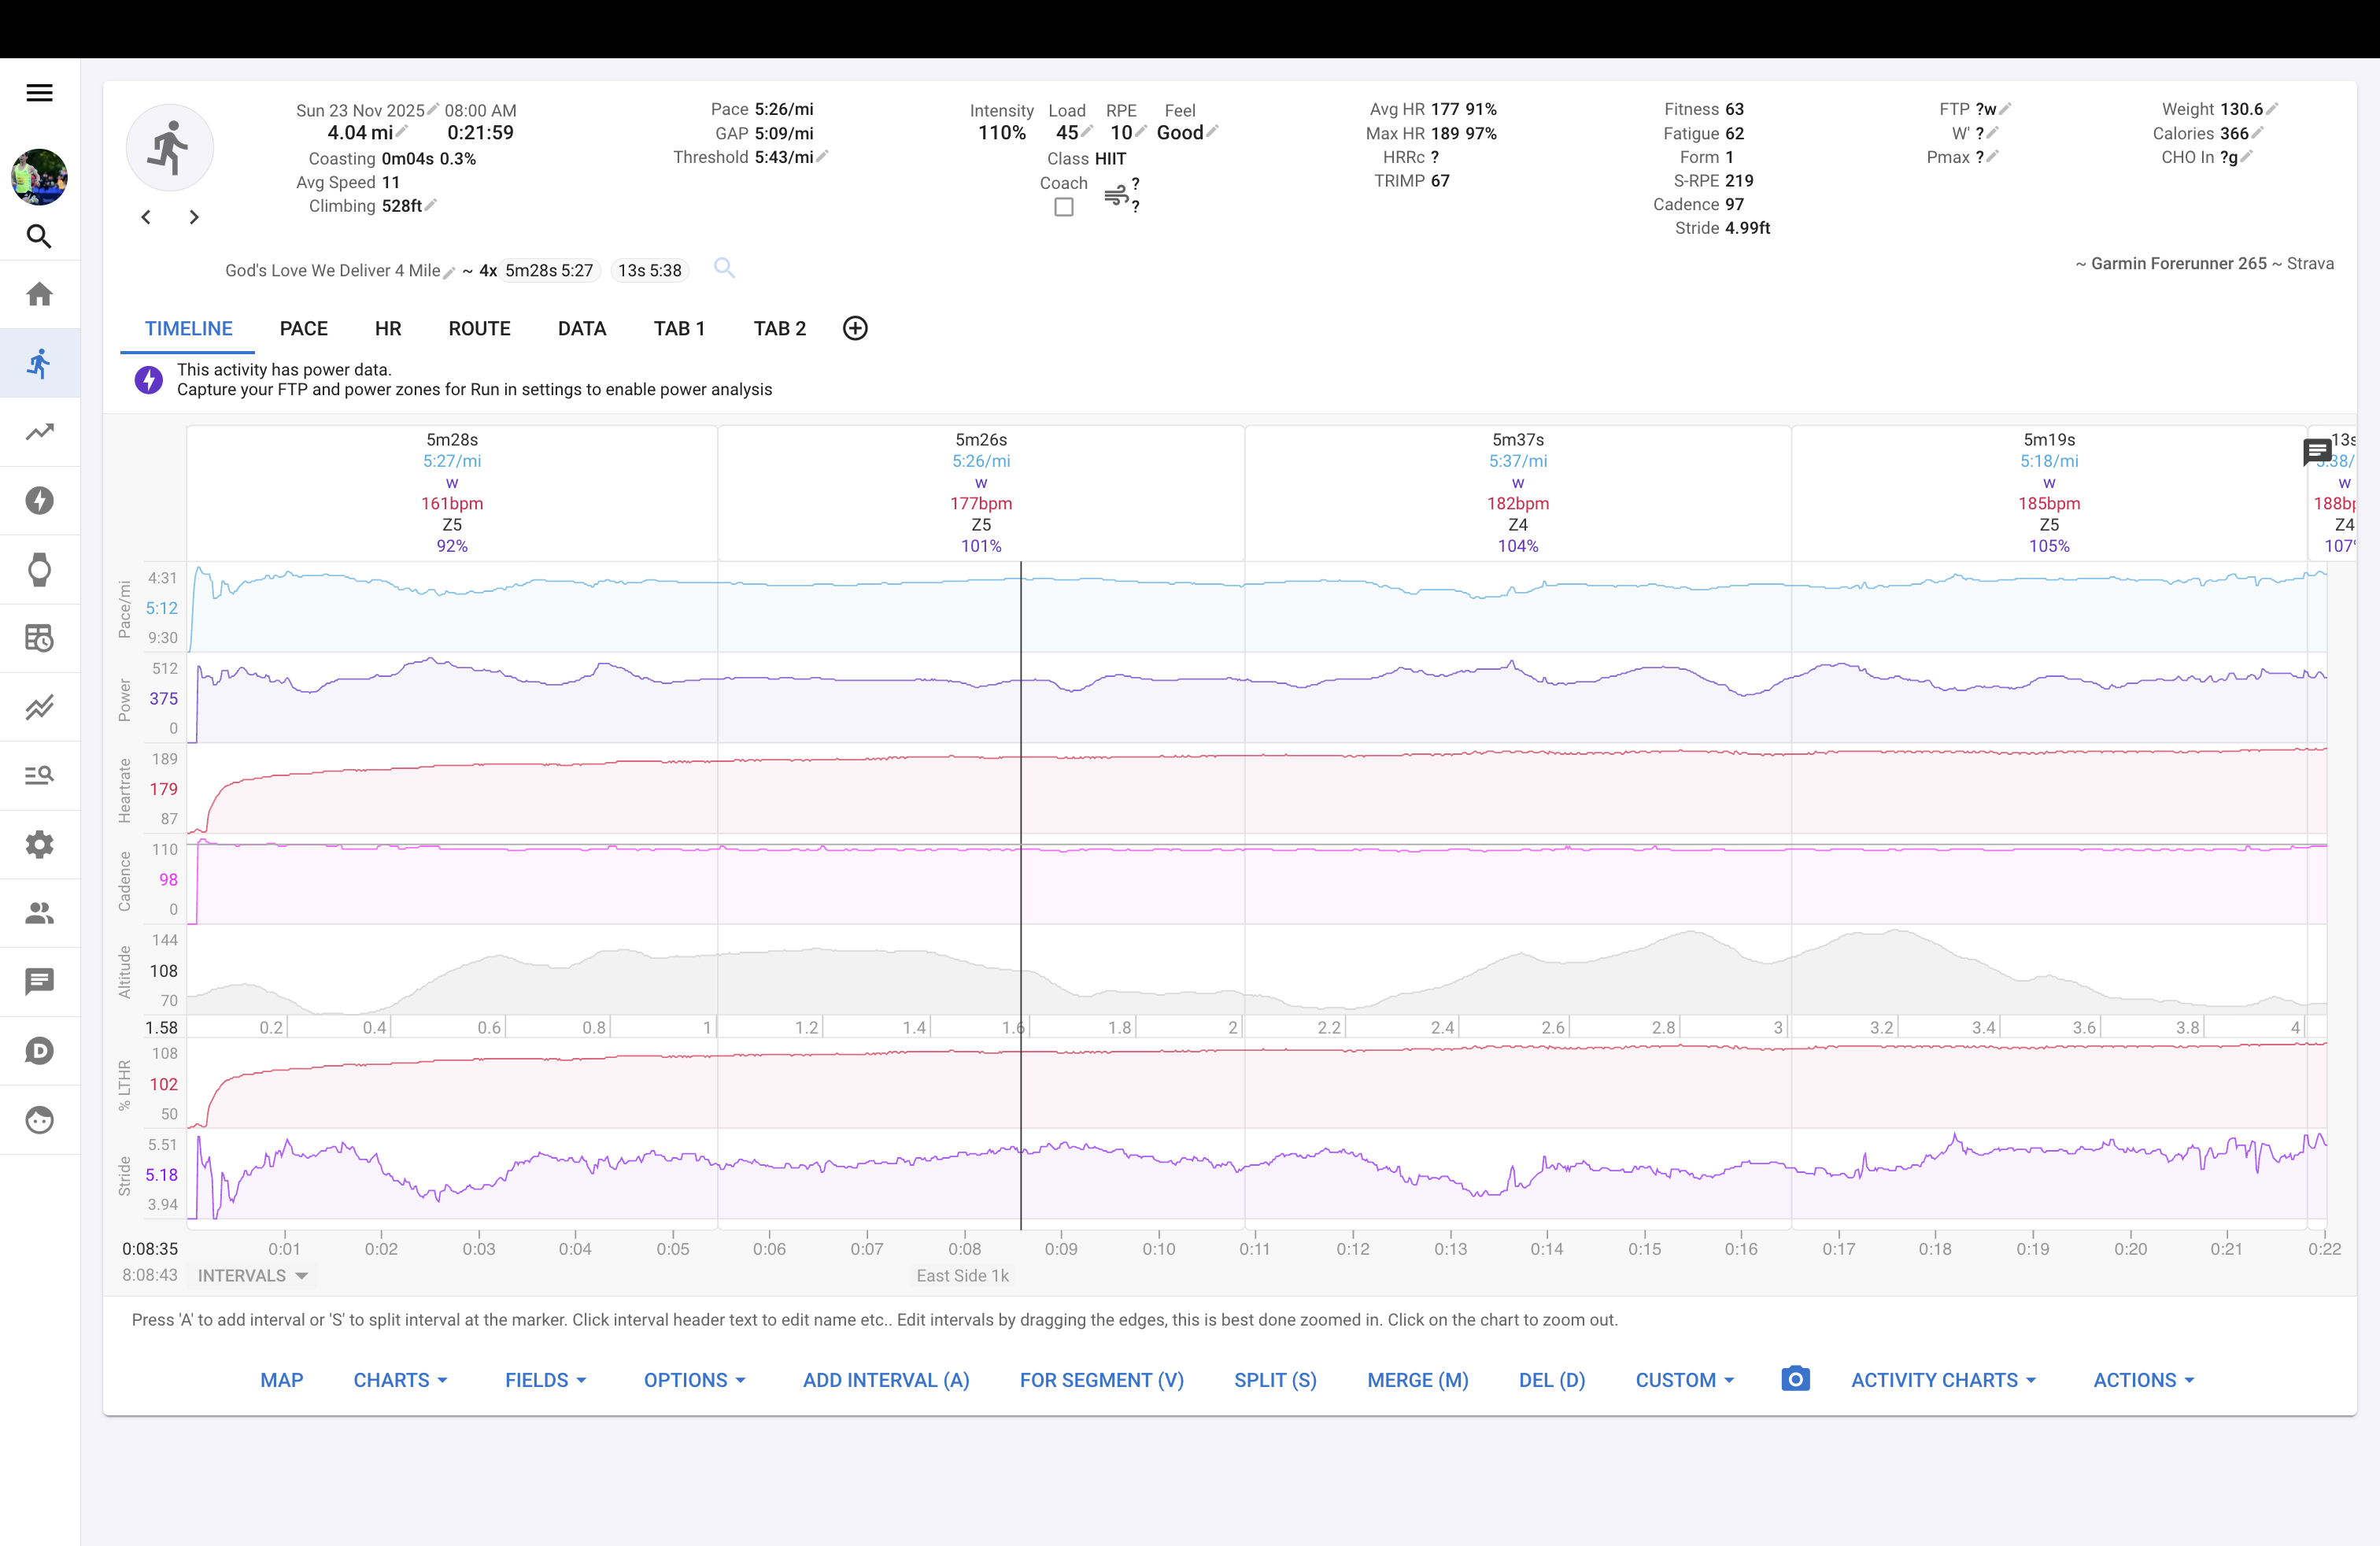This screenshot has width=2380, height=1546.
Task: Open the interval comment icon
Action: [x=2316, y=452]
